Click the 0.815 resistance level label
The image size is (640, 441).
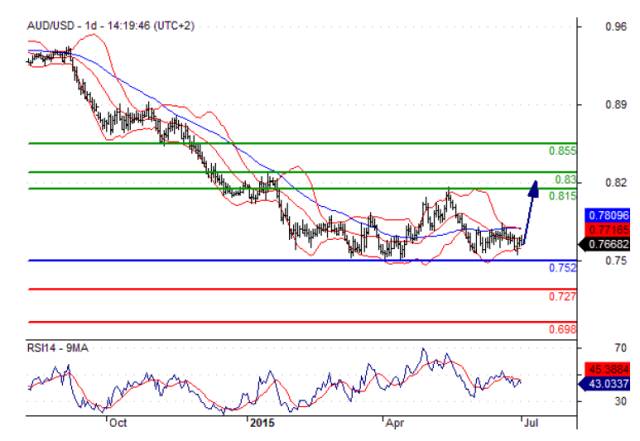[563, 196]
